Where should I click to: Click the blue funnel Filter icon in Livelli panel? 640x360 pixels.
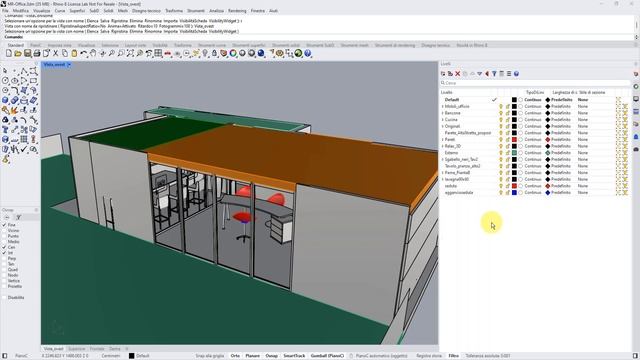coord(494,74)
